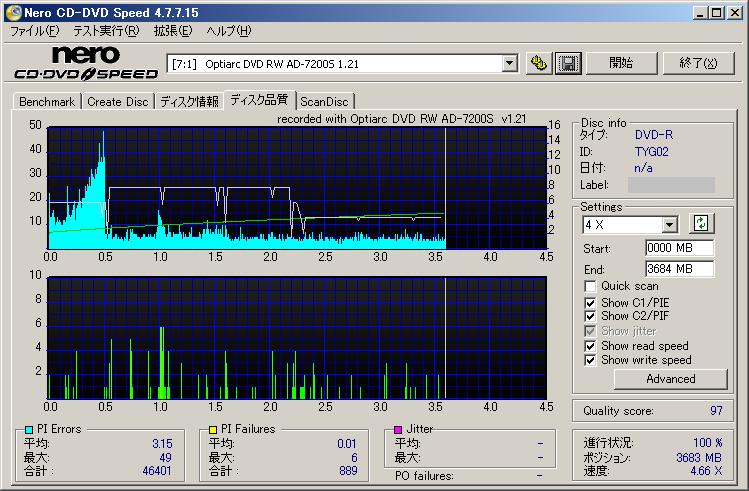The image size is (749, 491).
Task: Click the Start 0000 MB field
Action: click(680, 248)
